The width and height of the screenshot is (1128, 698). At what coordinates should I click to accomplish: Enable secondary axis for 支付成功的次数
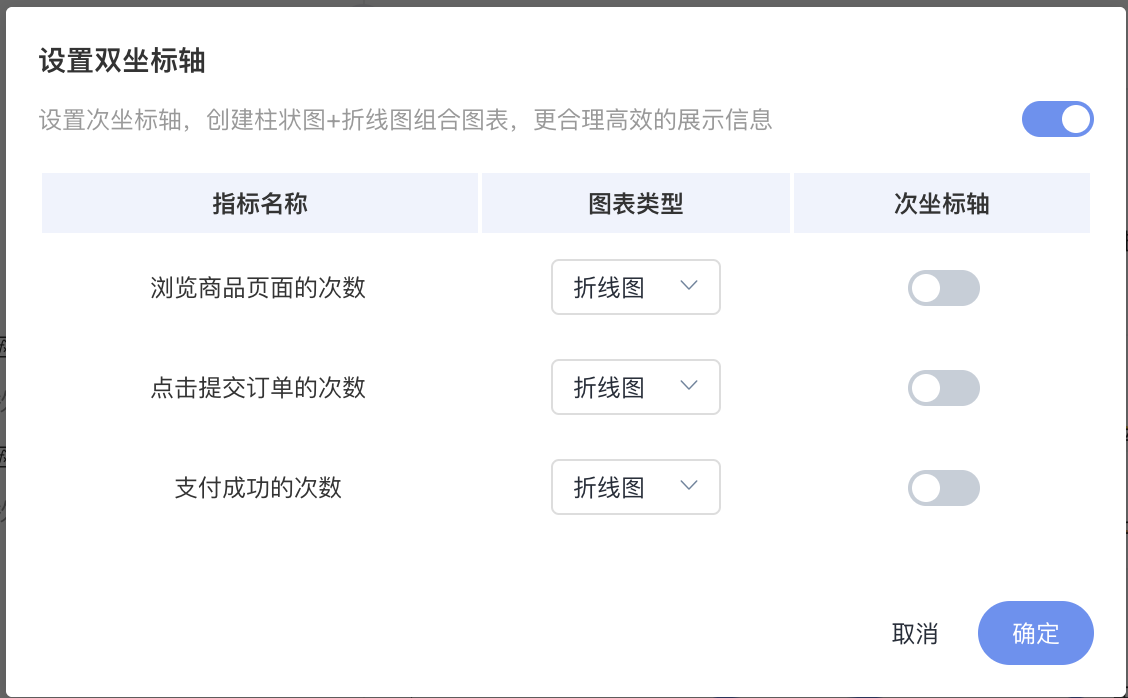[943, 488]
